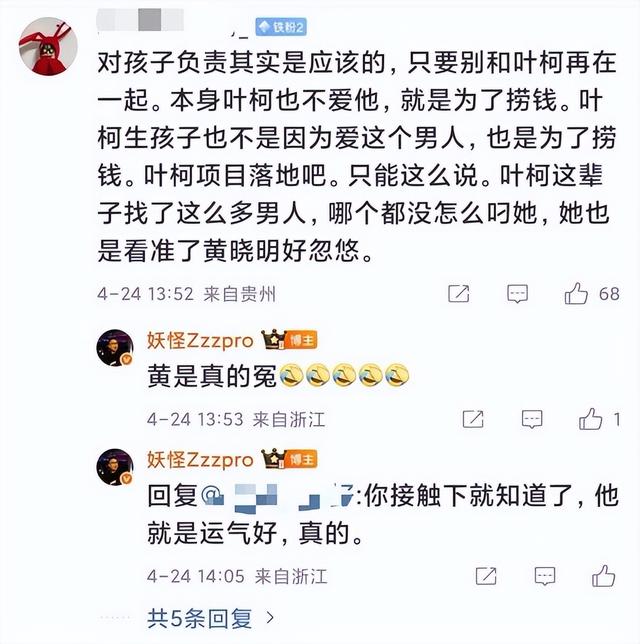The image size is (640, 644).
Task: Open reply box on the top comment
Action: point(517,294)
